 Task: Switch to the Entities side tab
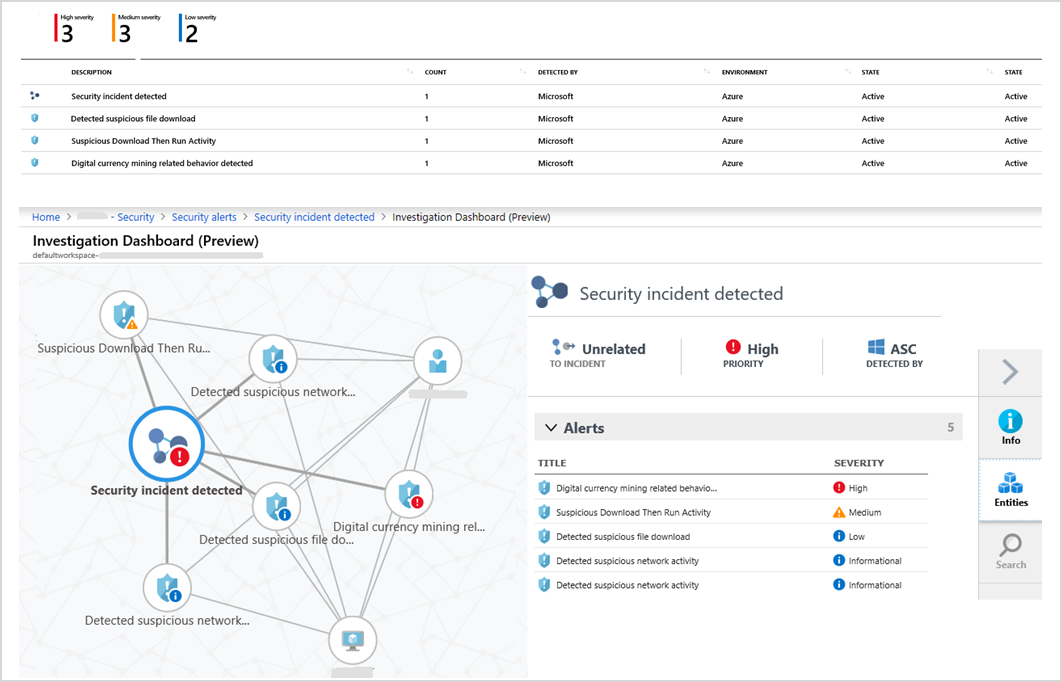[x=1010, y=490]
